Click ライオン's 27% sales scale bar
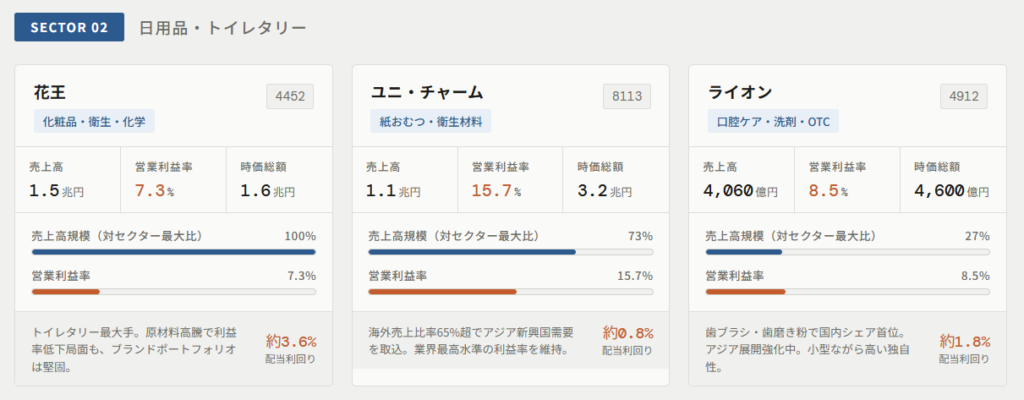 coord(847,252)
